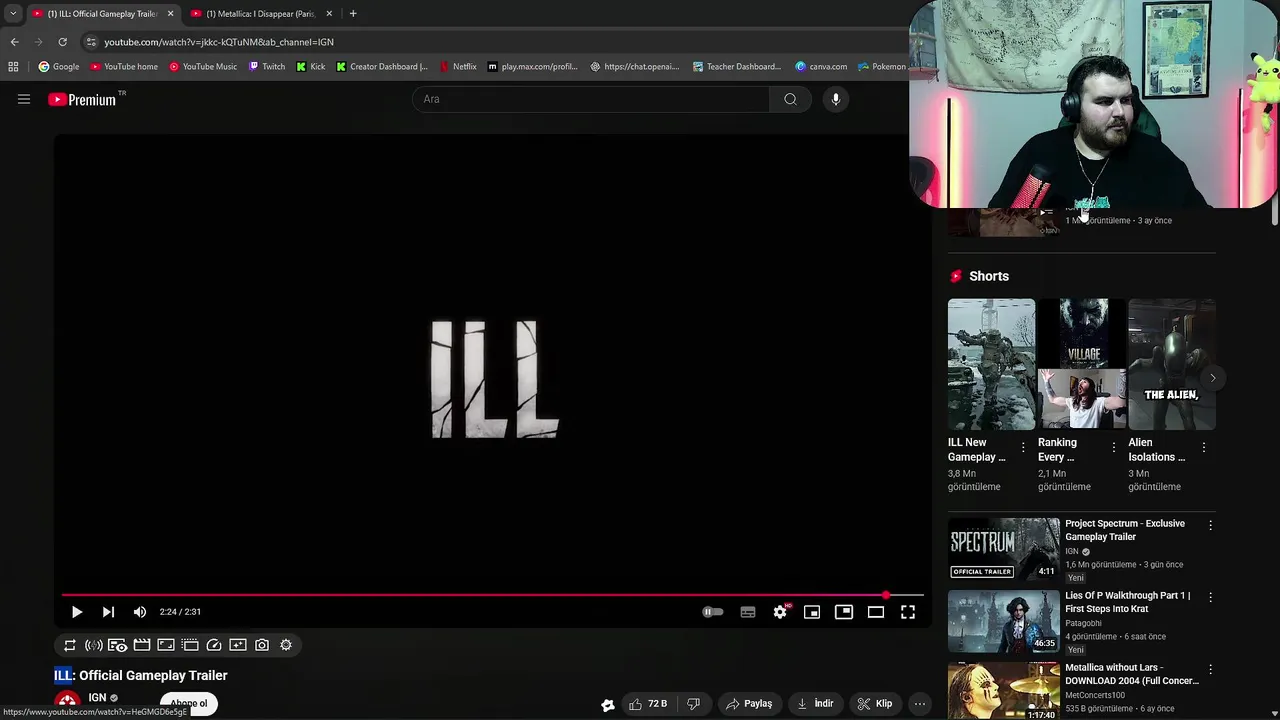Open playback speed gauge icon

[x=214, y=646]
